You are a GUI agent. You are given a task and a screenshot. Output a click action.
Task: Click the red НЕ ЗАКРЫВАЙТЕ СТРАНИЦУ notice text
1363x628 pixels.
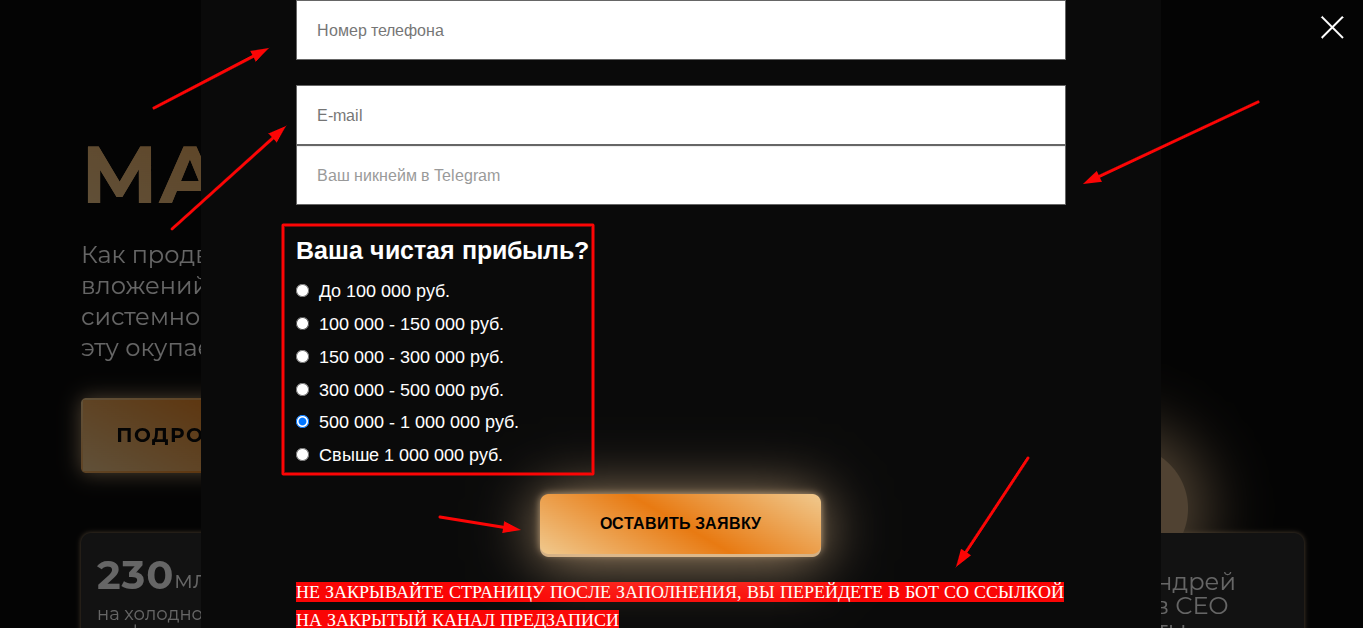(680, 605)
